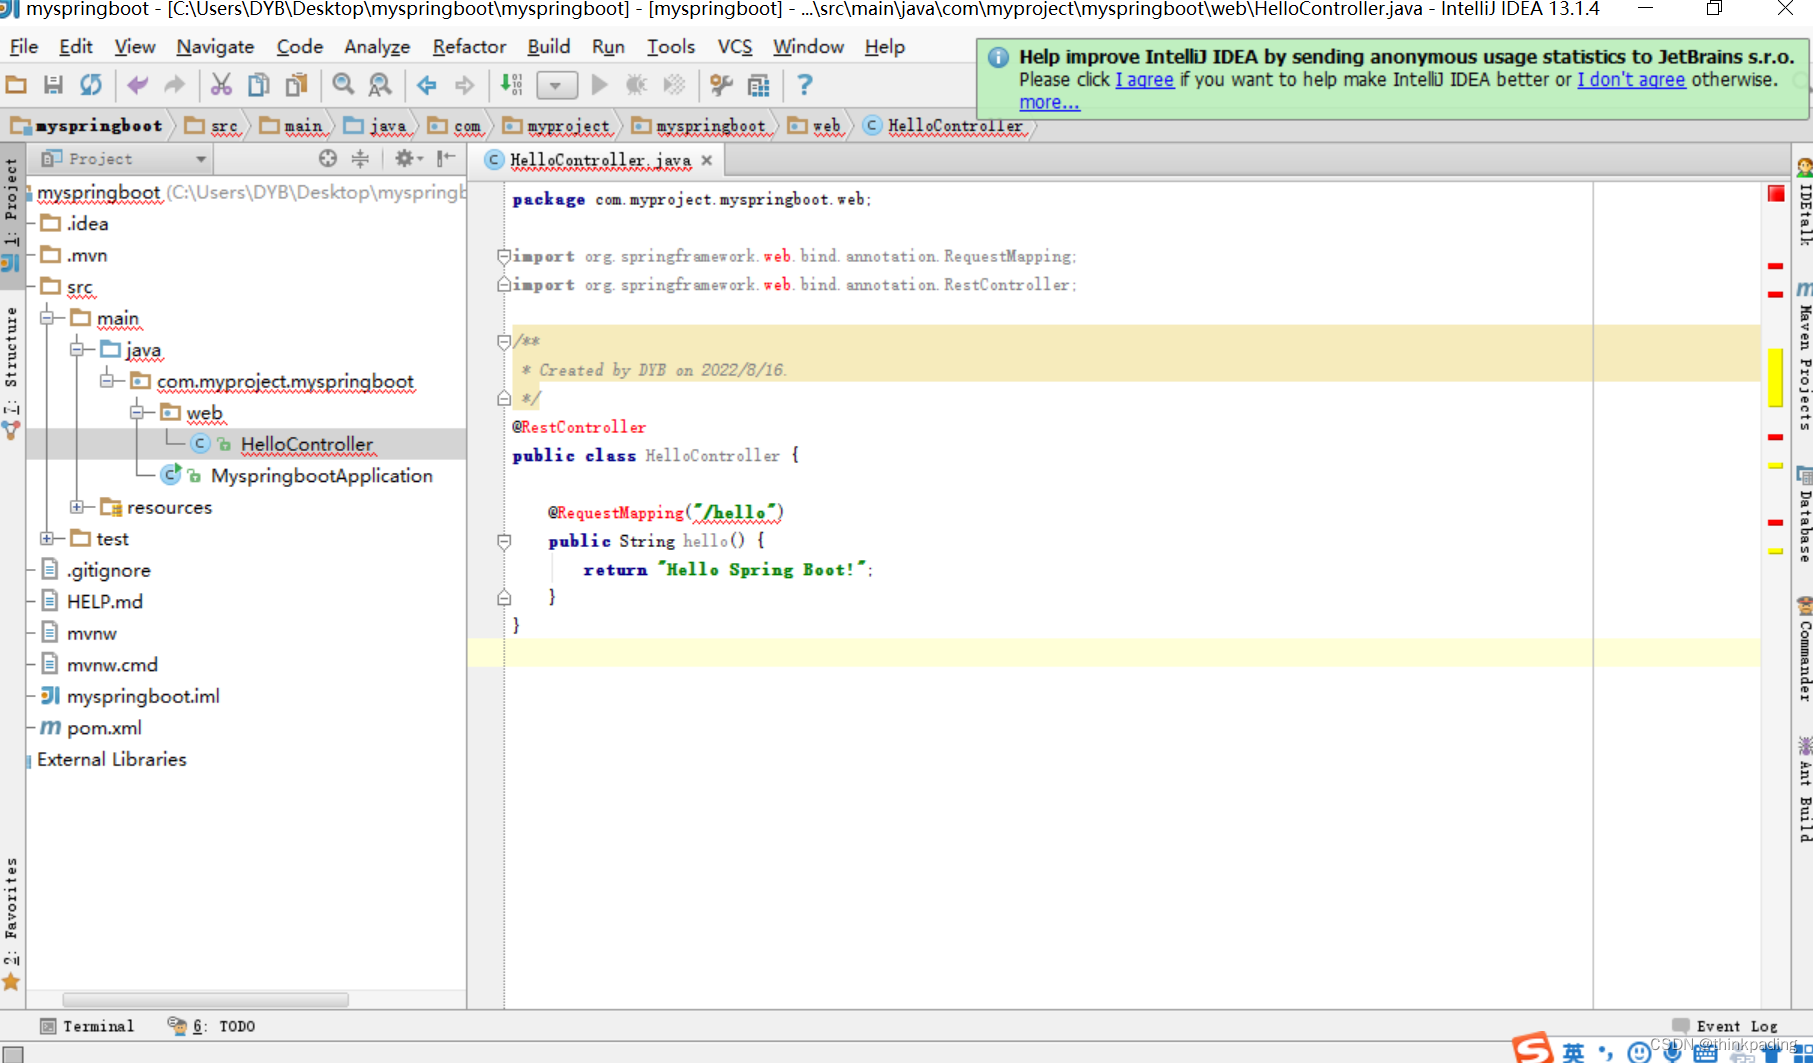Click the Project panel horizontal scrollbar
Image resolution: width=1813 pixels, height=1063 pixels.
click(x=205, y=1000)
